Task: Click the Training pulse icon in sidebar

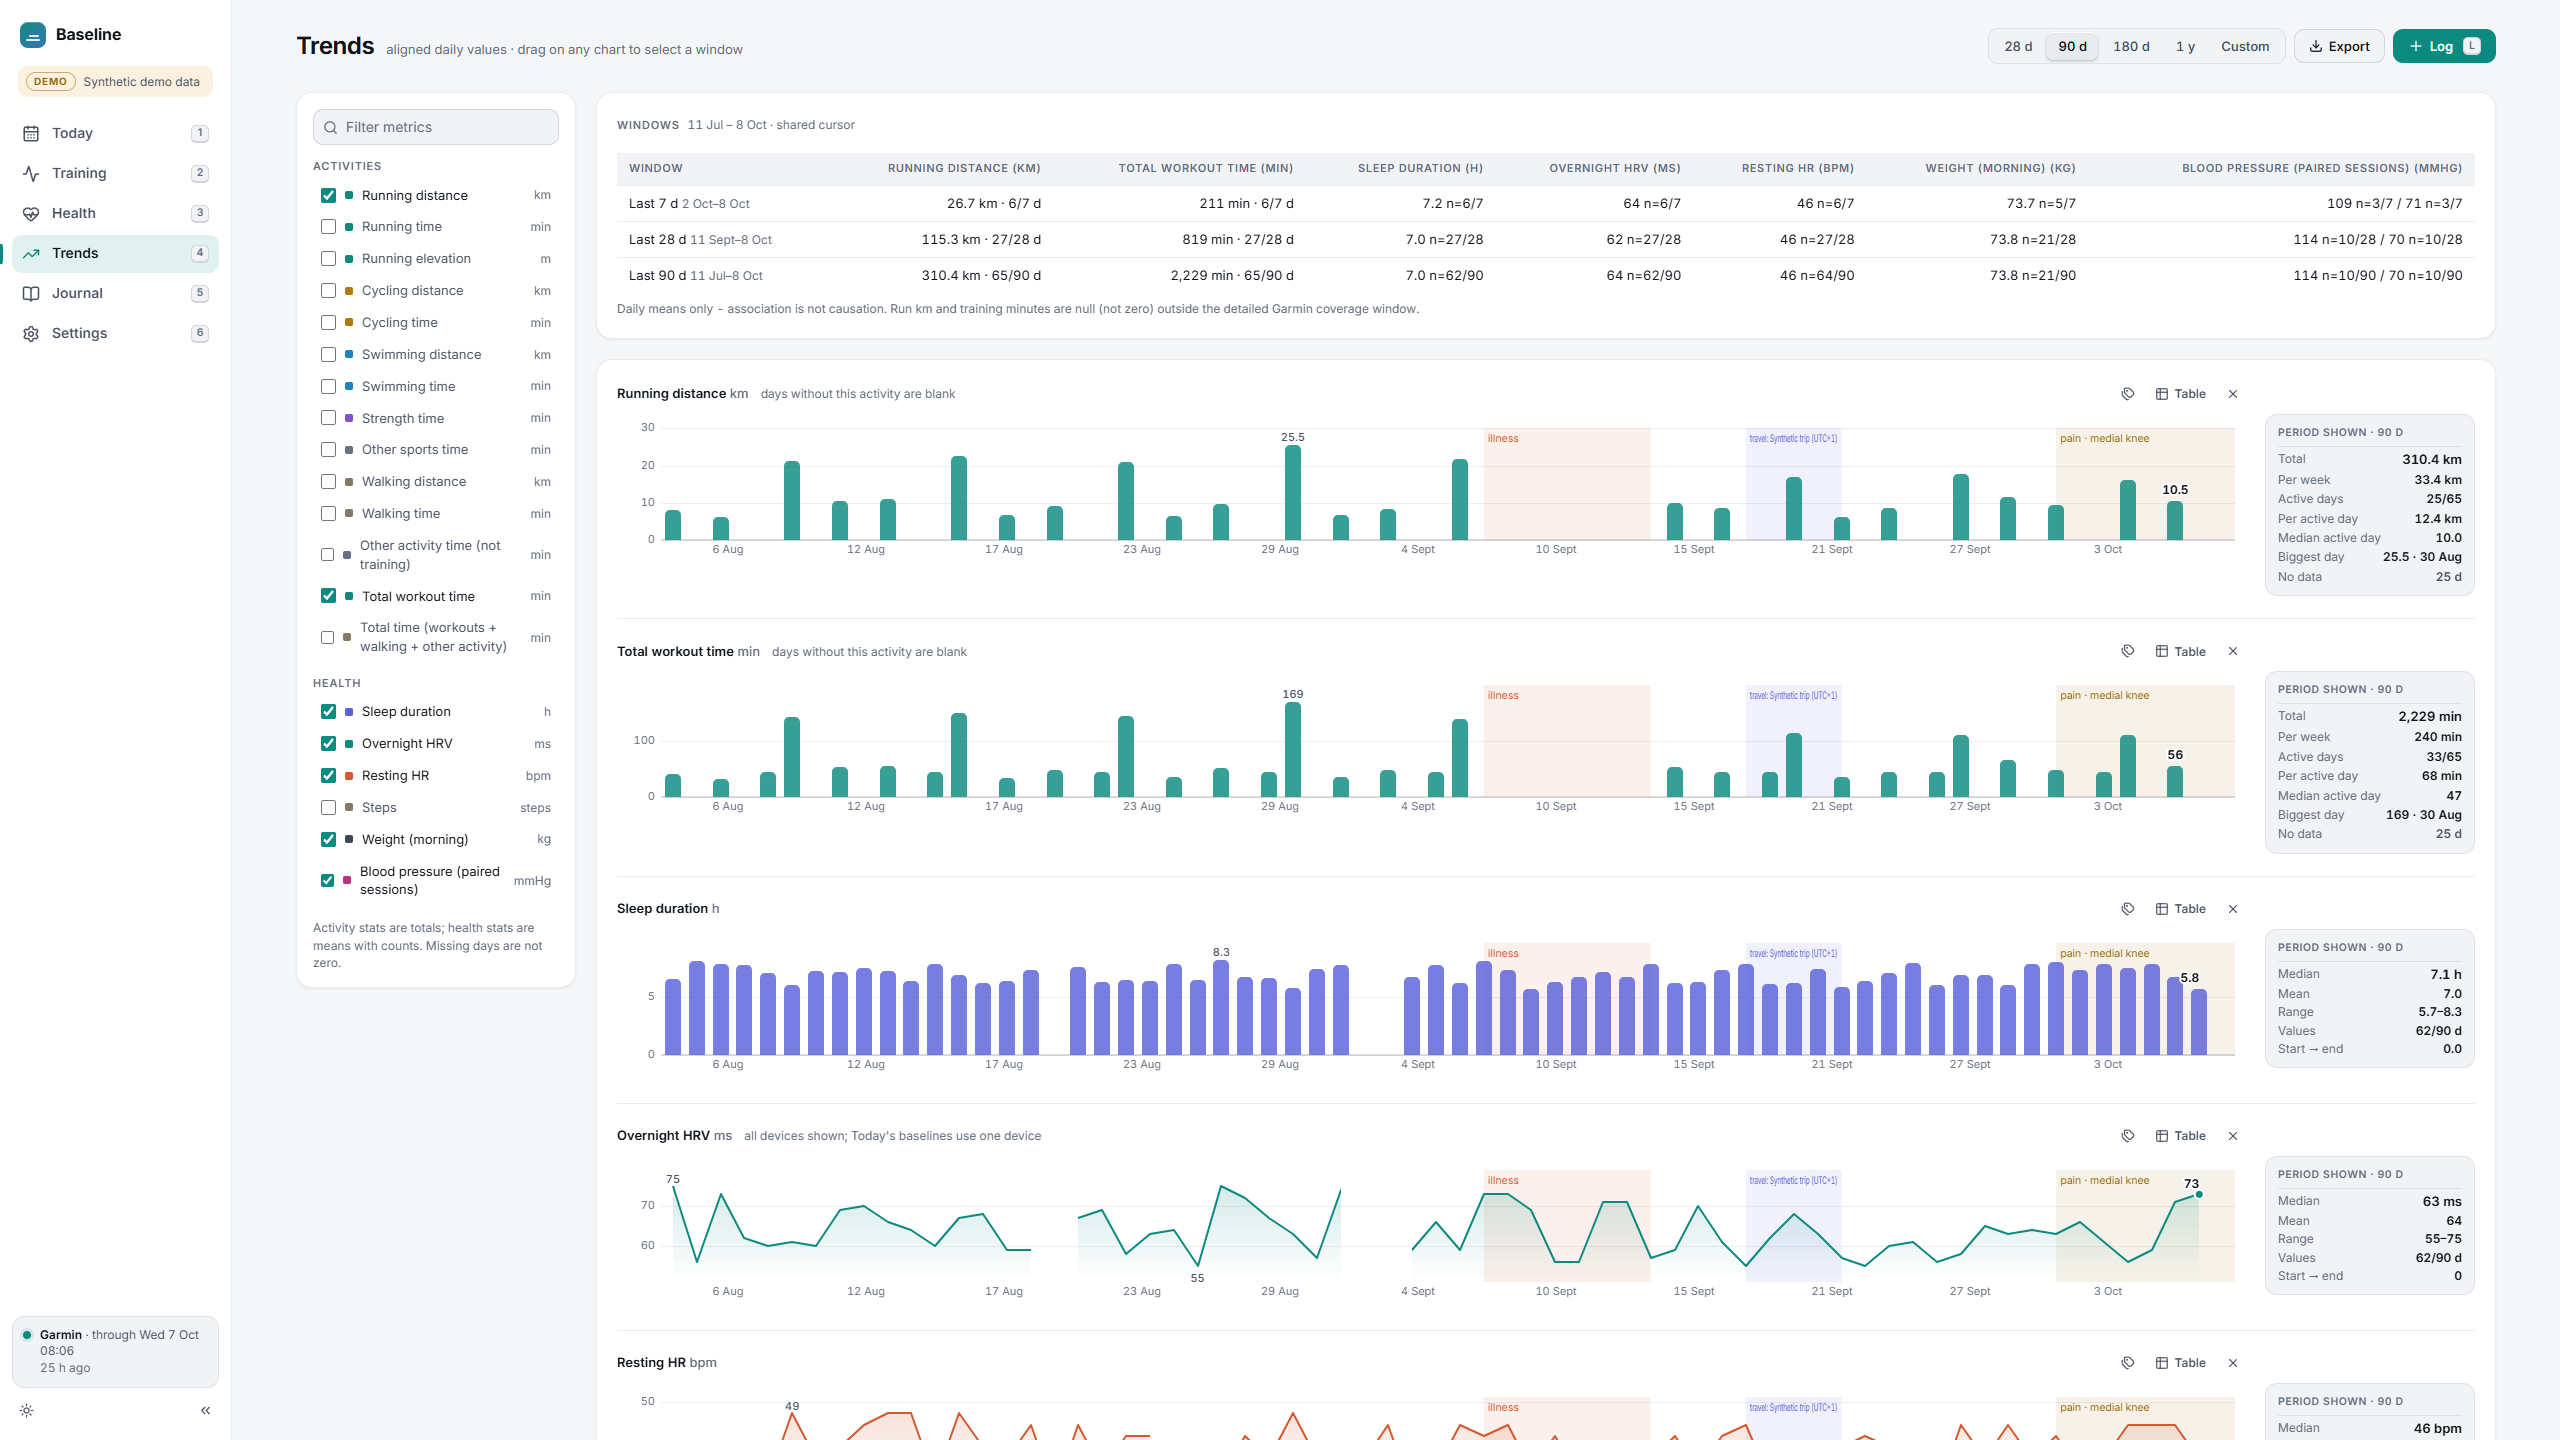Action: point(31,173)
